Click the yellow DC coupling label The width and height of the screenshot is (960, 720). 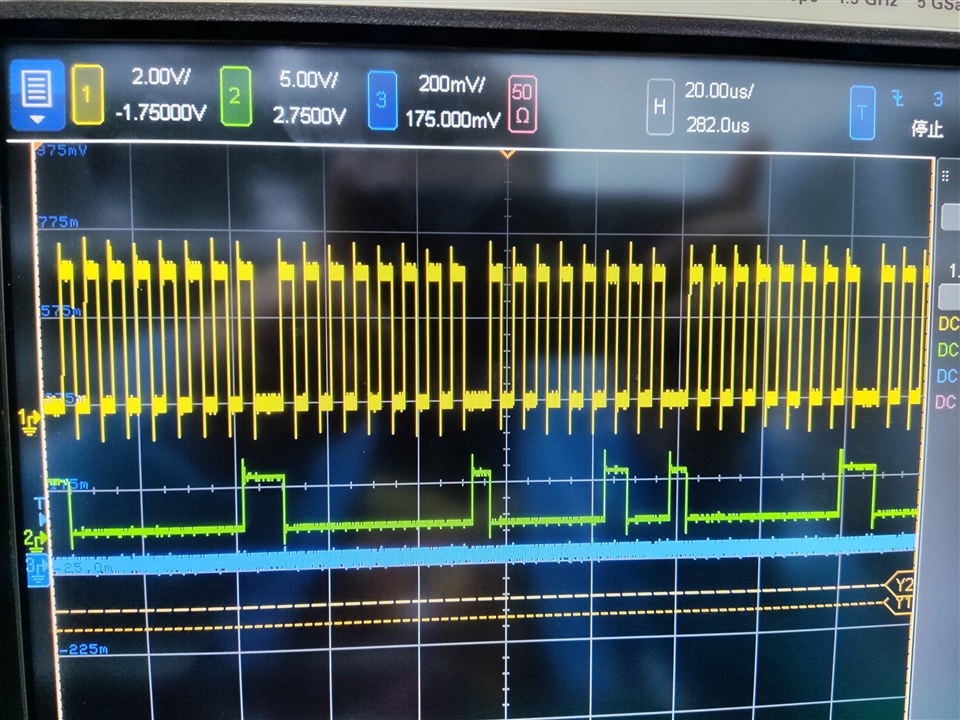point(948,323)
